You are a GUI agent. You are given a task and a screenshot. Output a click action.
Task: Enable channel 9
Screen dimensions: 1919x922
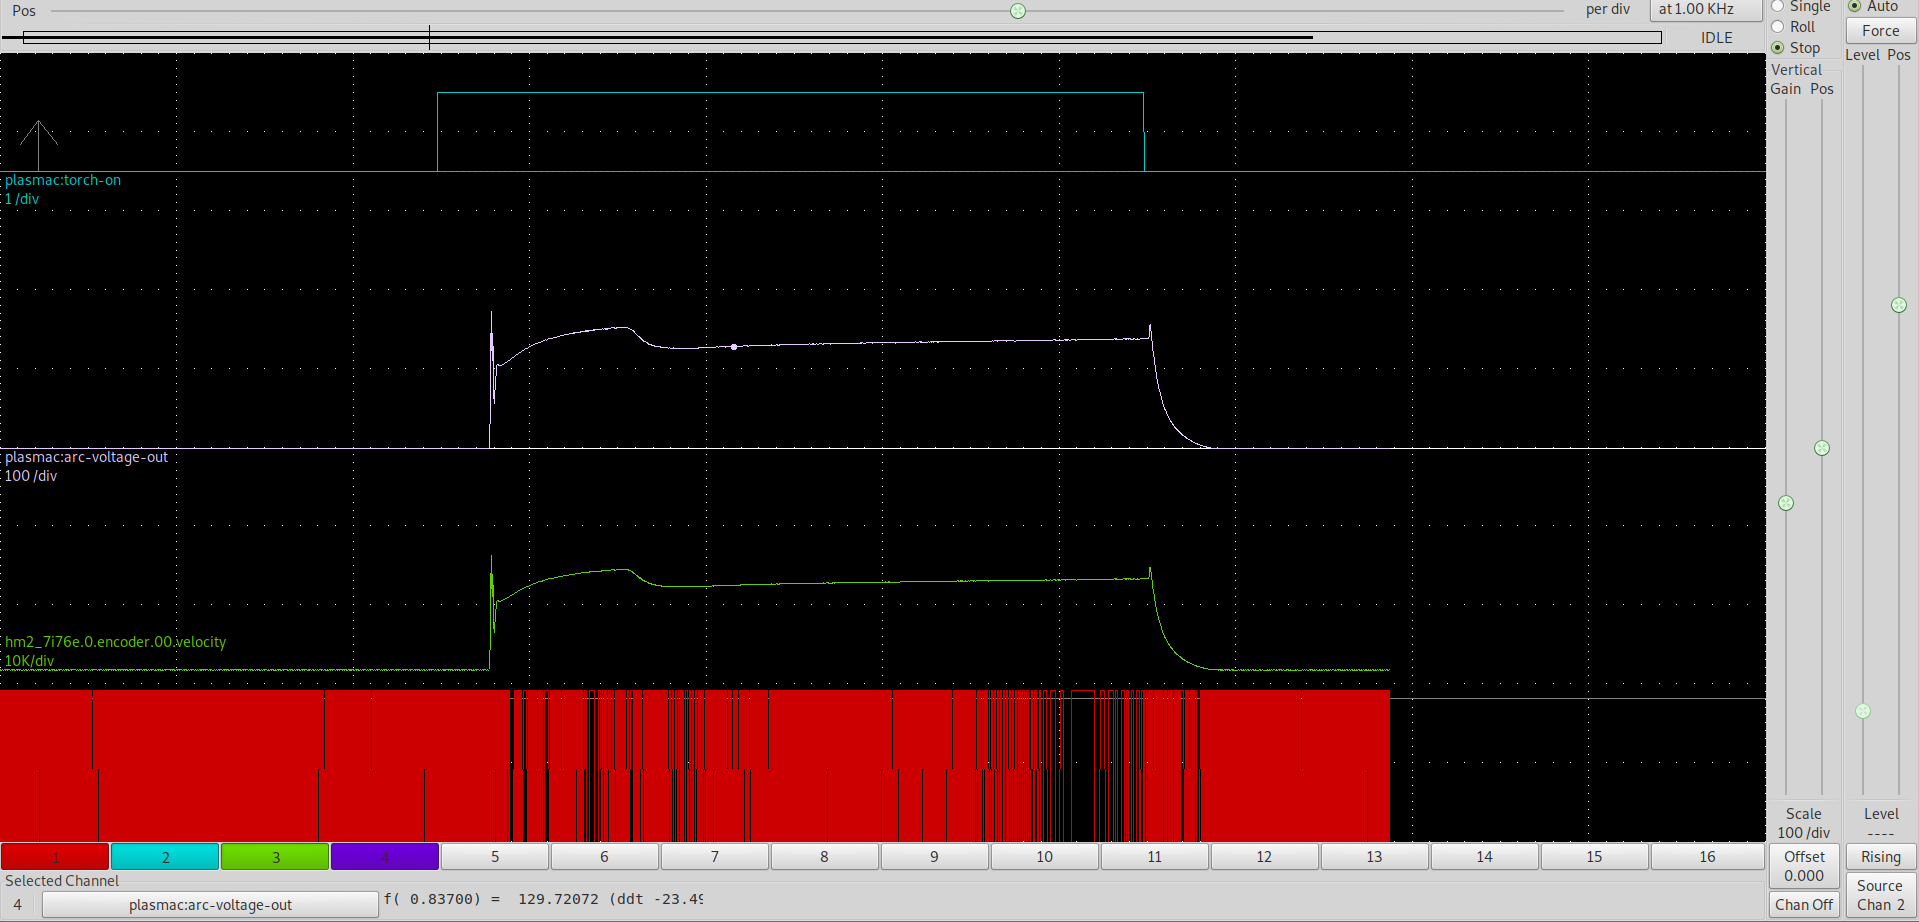(935, 857)
